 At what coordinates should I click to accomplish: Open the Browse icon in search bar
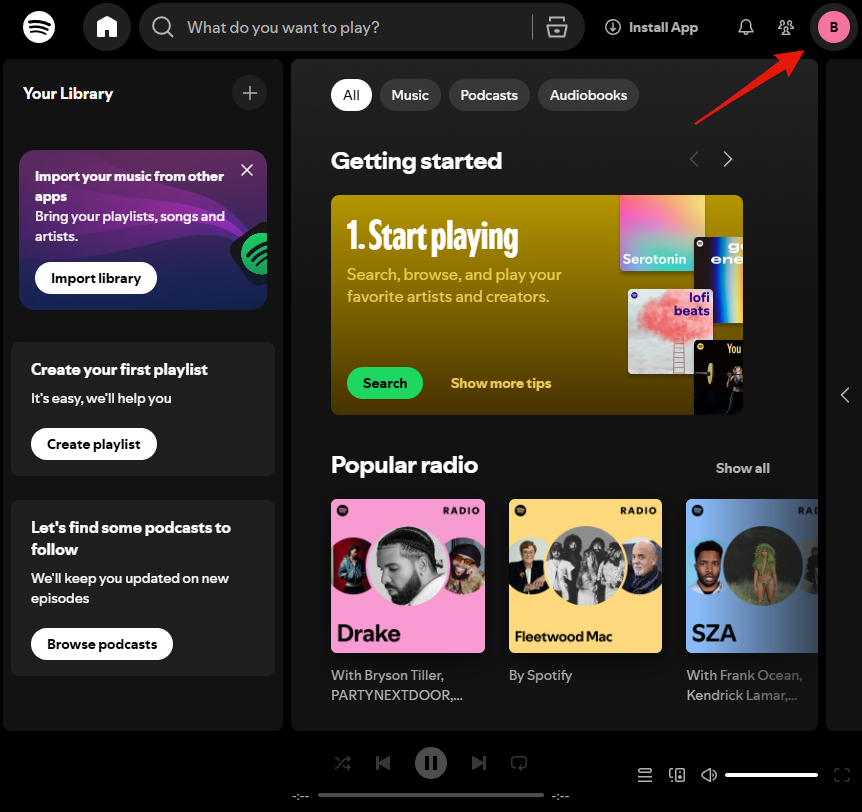coord(557,27)
